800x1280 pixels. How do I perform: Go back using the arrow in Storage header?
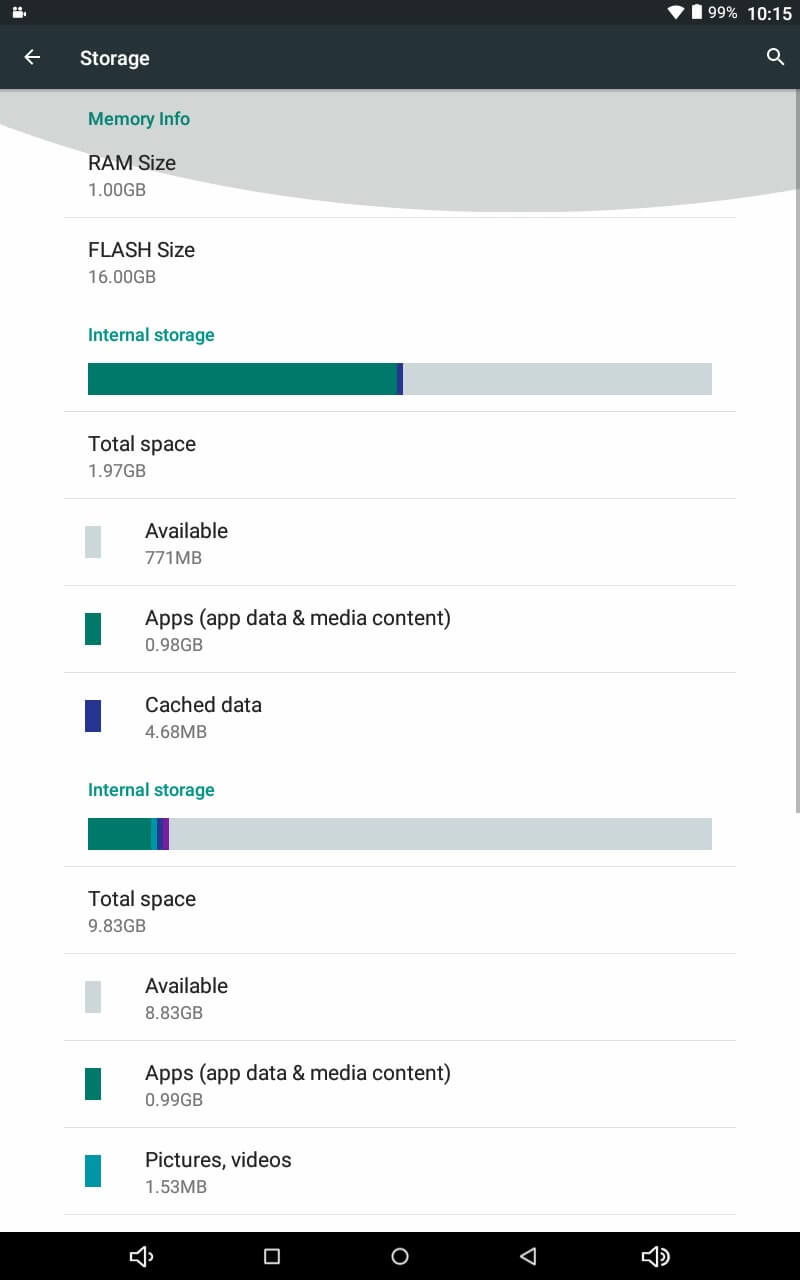(32, 57)
